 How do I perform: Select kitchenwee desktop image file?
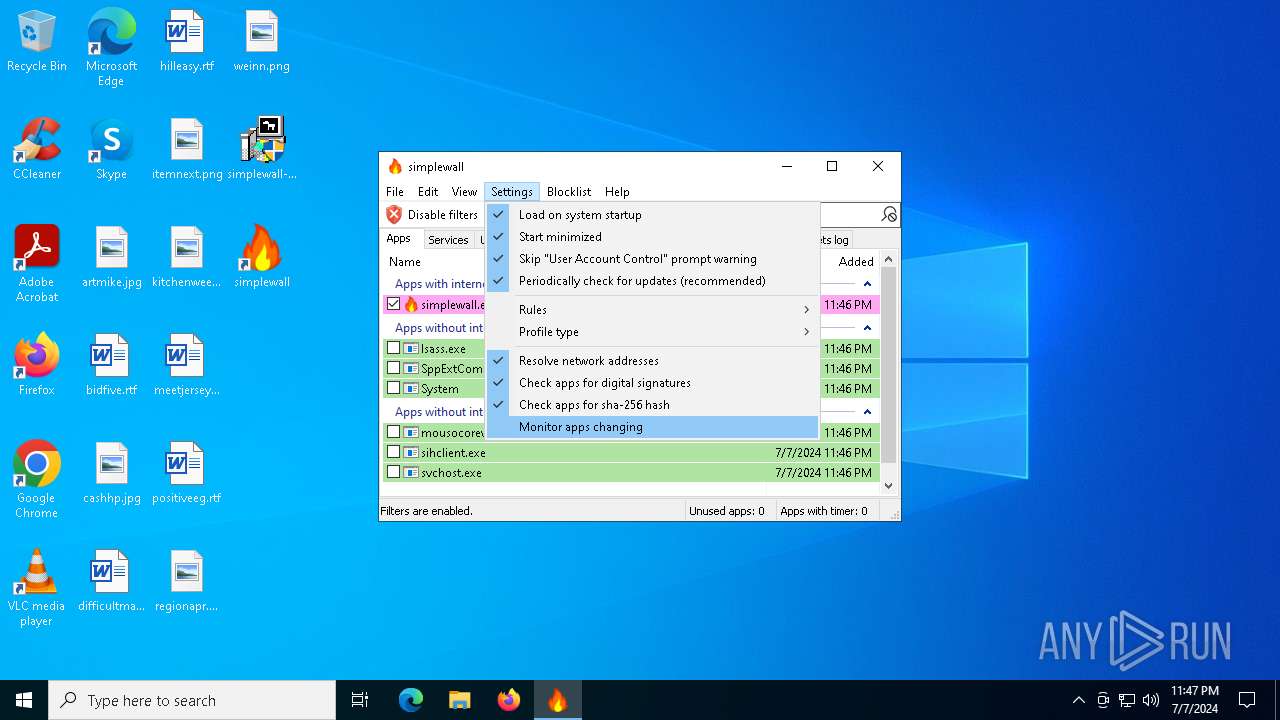[x=186, y=258]
